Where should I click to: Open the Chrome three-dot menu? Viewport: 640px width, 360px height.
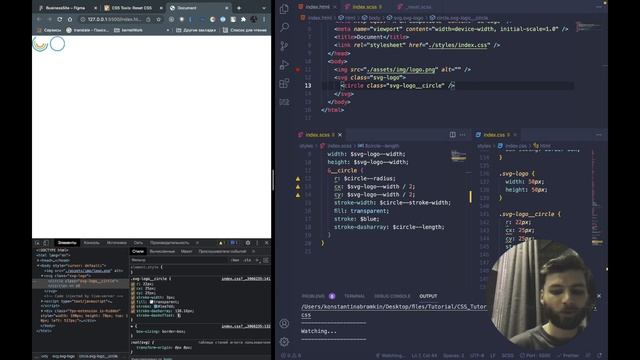(264, 19)
